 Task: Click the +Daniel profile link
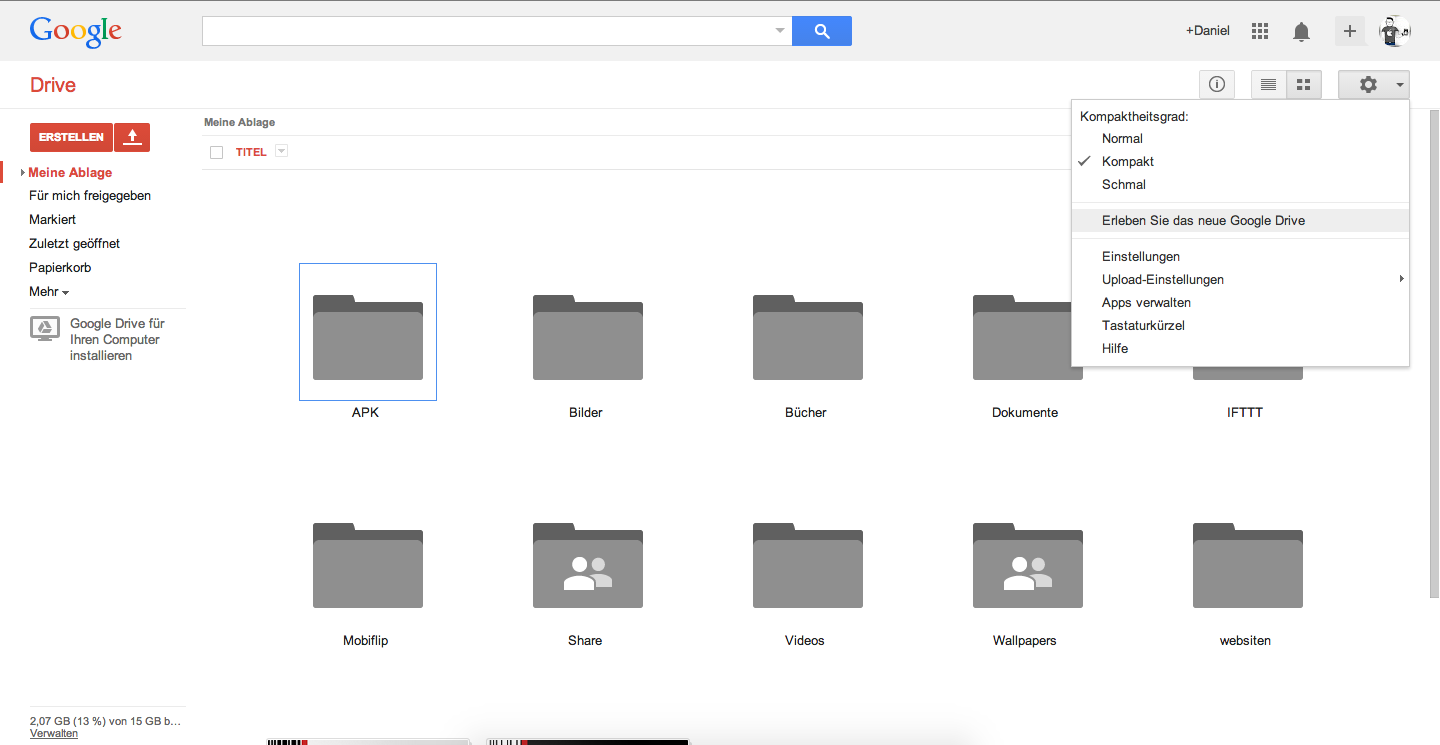coord(1208,31)
